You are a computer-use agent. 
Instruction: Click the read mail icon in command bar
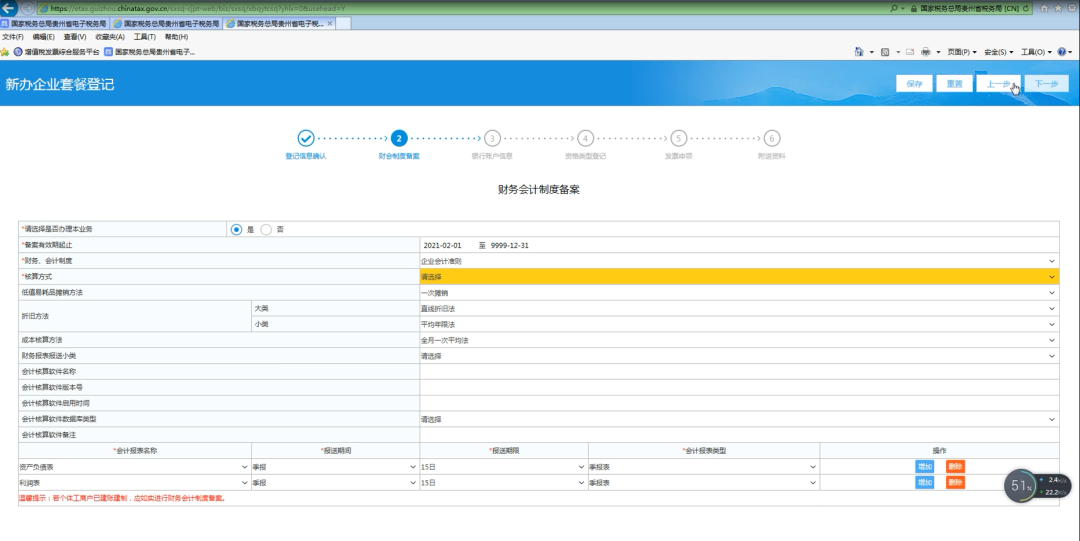[910, 52]
